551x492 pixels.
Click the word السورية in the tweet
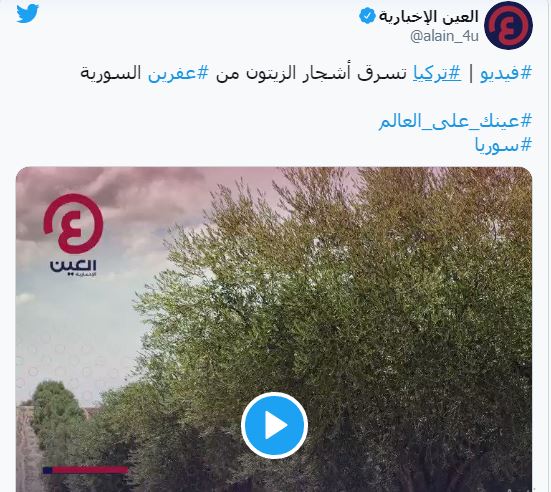(x=110, y=73)
